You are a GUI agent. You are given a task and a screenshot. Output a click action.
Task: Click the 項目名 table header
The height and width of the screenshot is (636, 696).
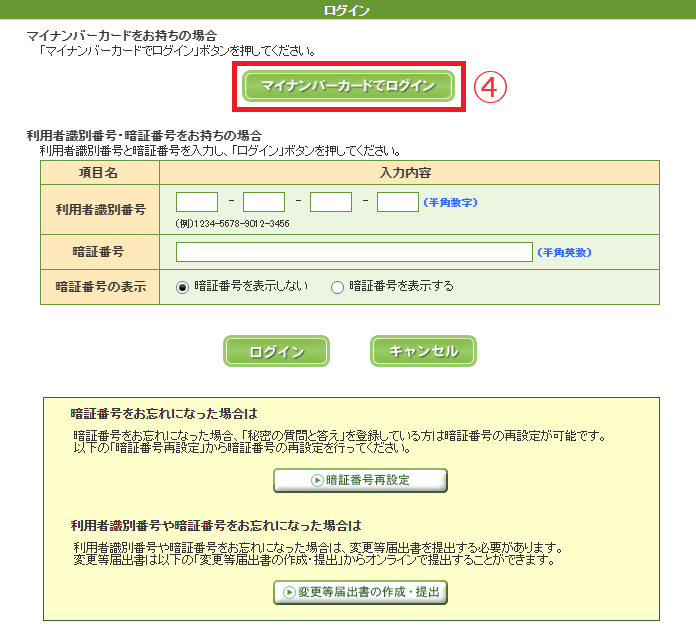tap(99, 173)
